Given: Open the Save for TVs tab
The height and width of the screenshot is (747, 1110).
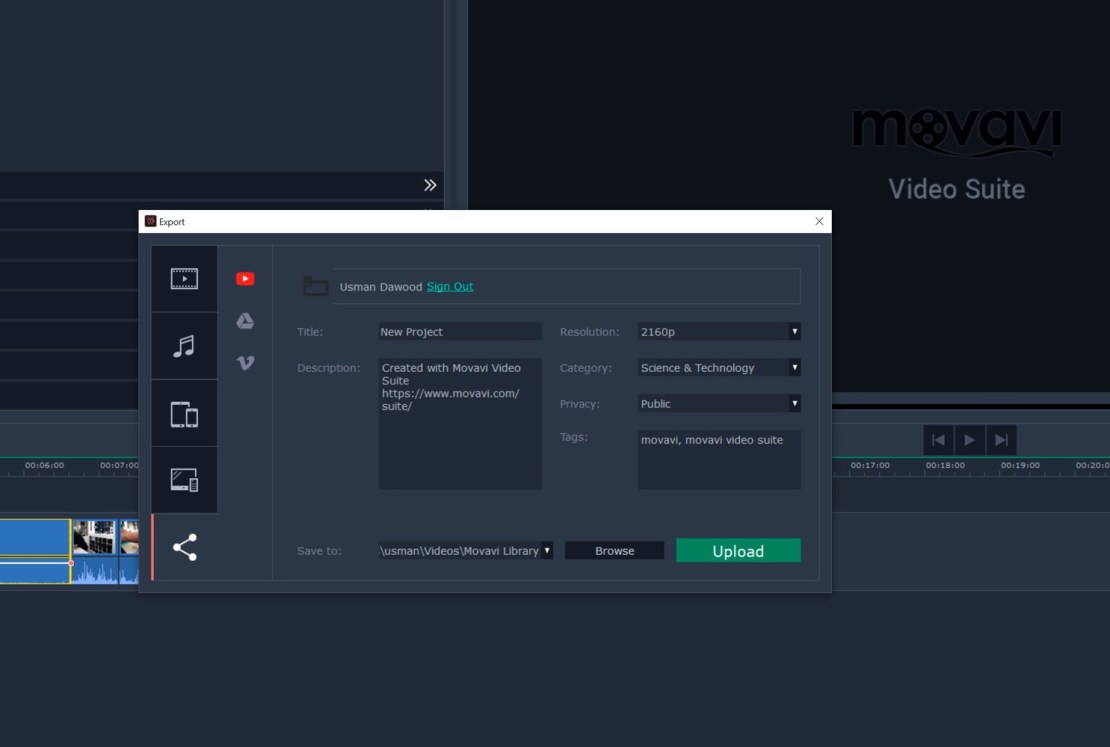Looking at the screenshot, I should [x=184, y=480].
